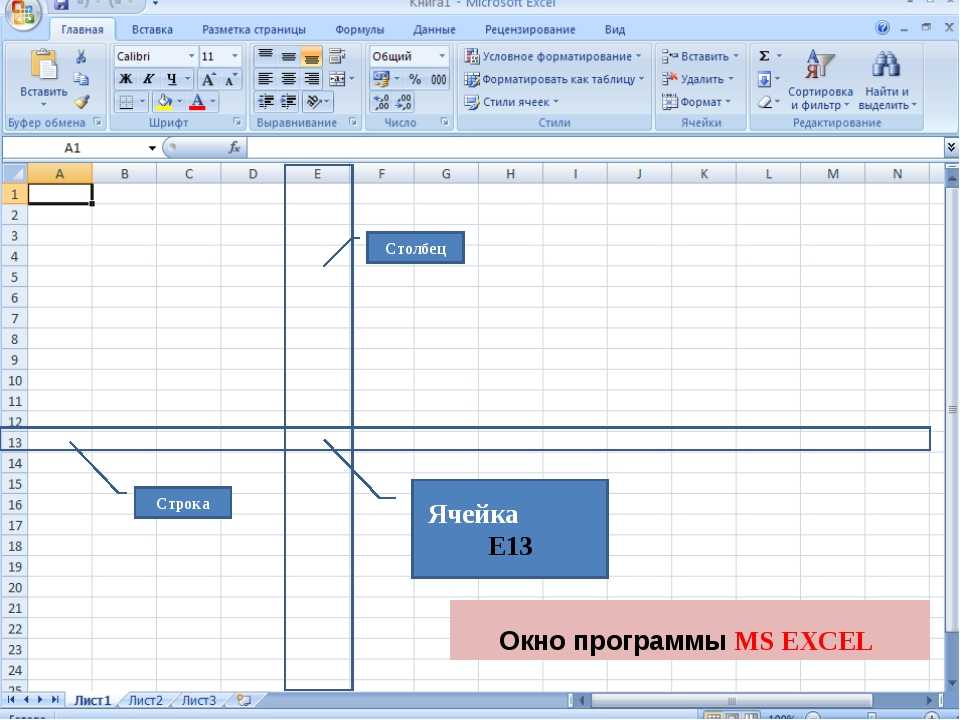Select the Format Painter brush icon
The height and width of the screenshot is (720, 960).
click(81, 102)
